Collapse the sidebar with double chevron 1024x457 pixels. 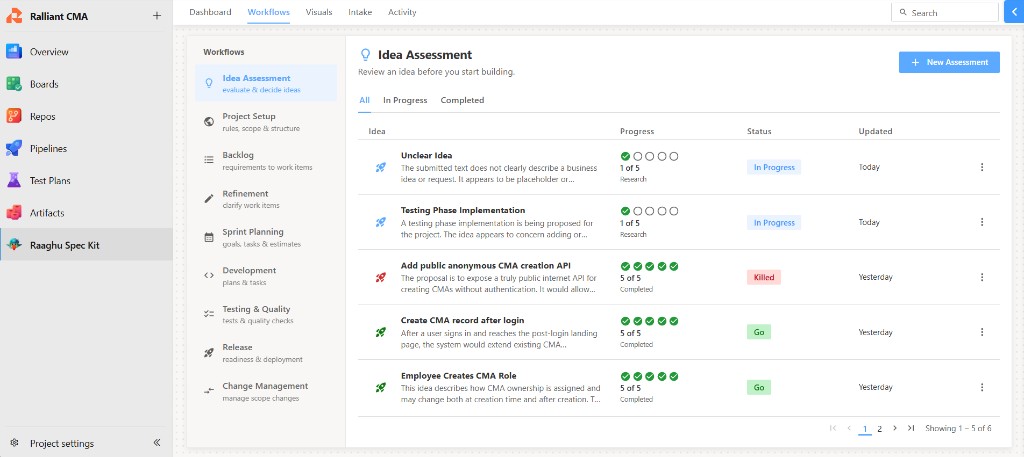tap(157, 443)
